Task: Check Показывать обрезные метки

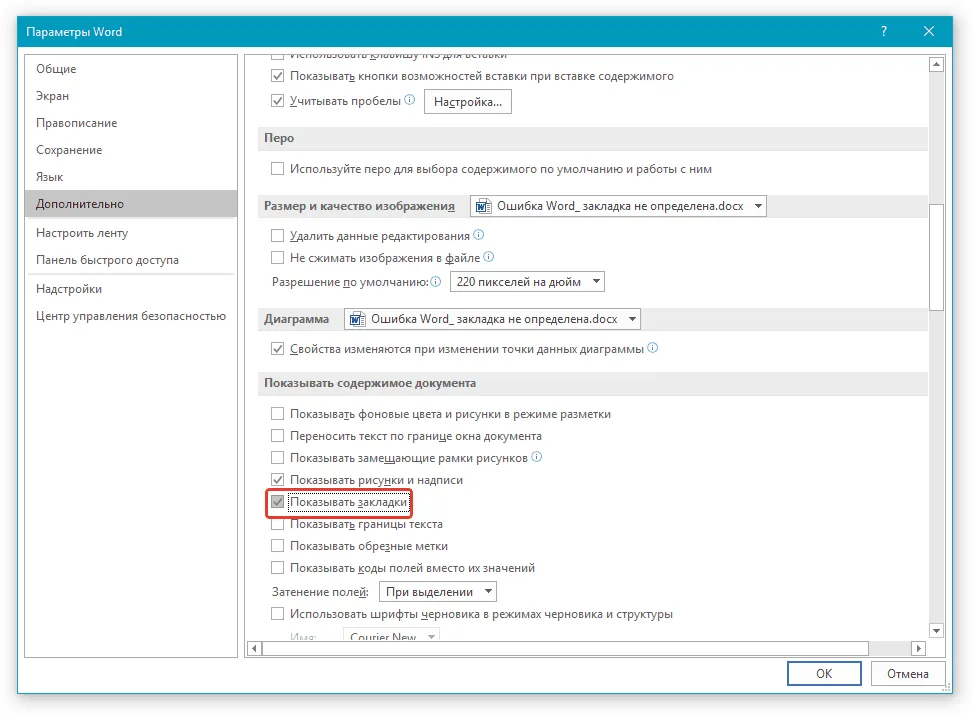Action: [x=278, y=546]
